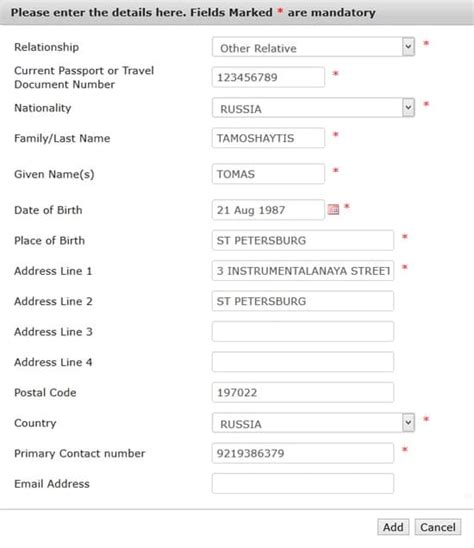Select the Primary Contact number field
The image size is (474, 548).
tap(303, 453)
